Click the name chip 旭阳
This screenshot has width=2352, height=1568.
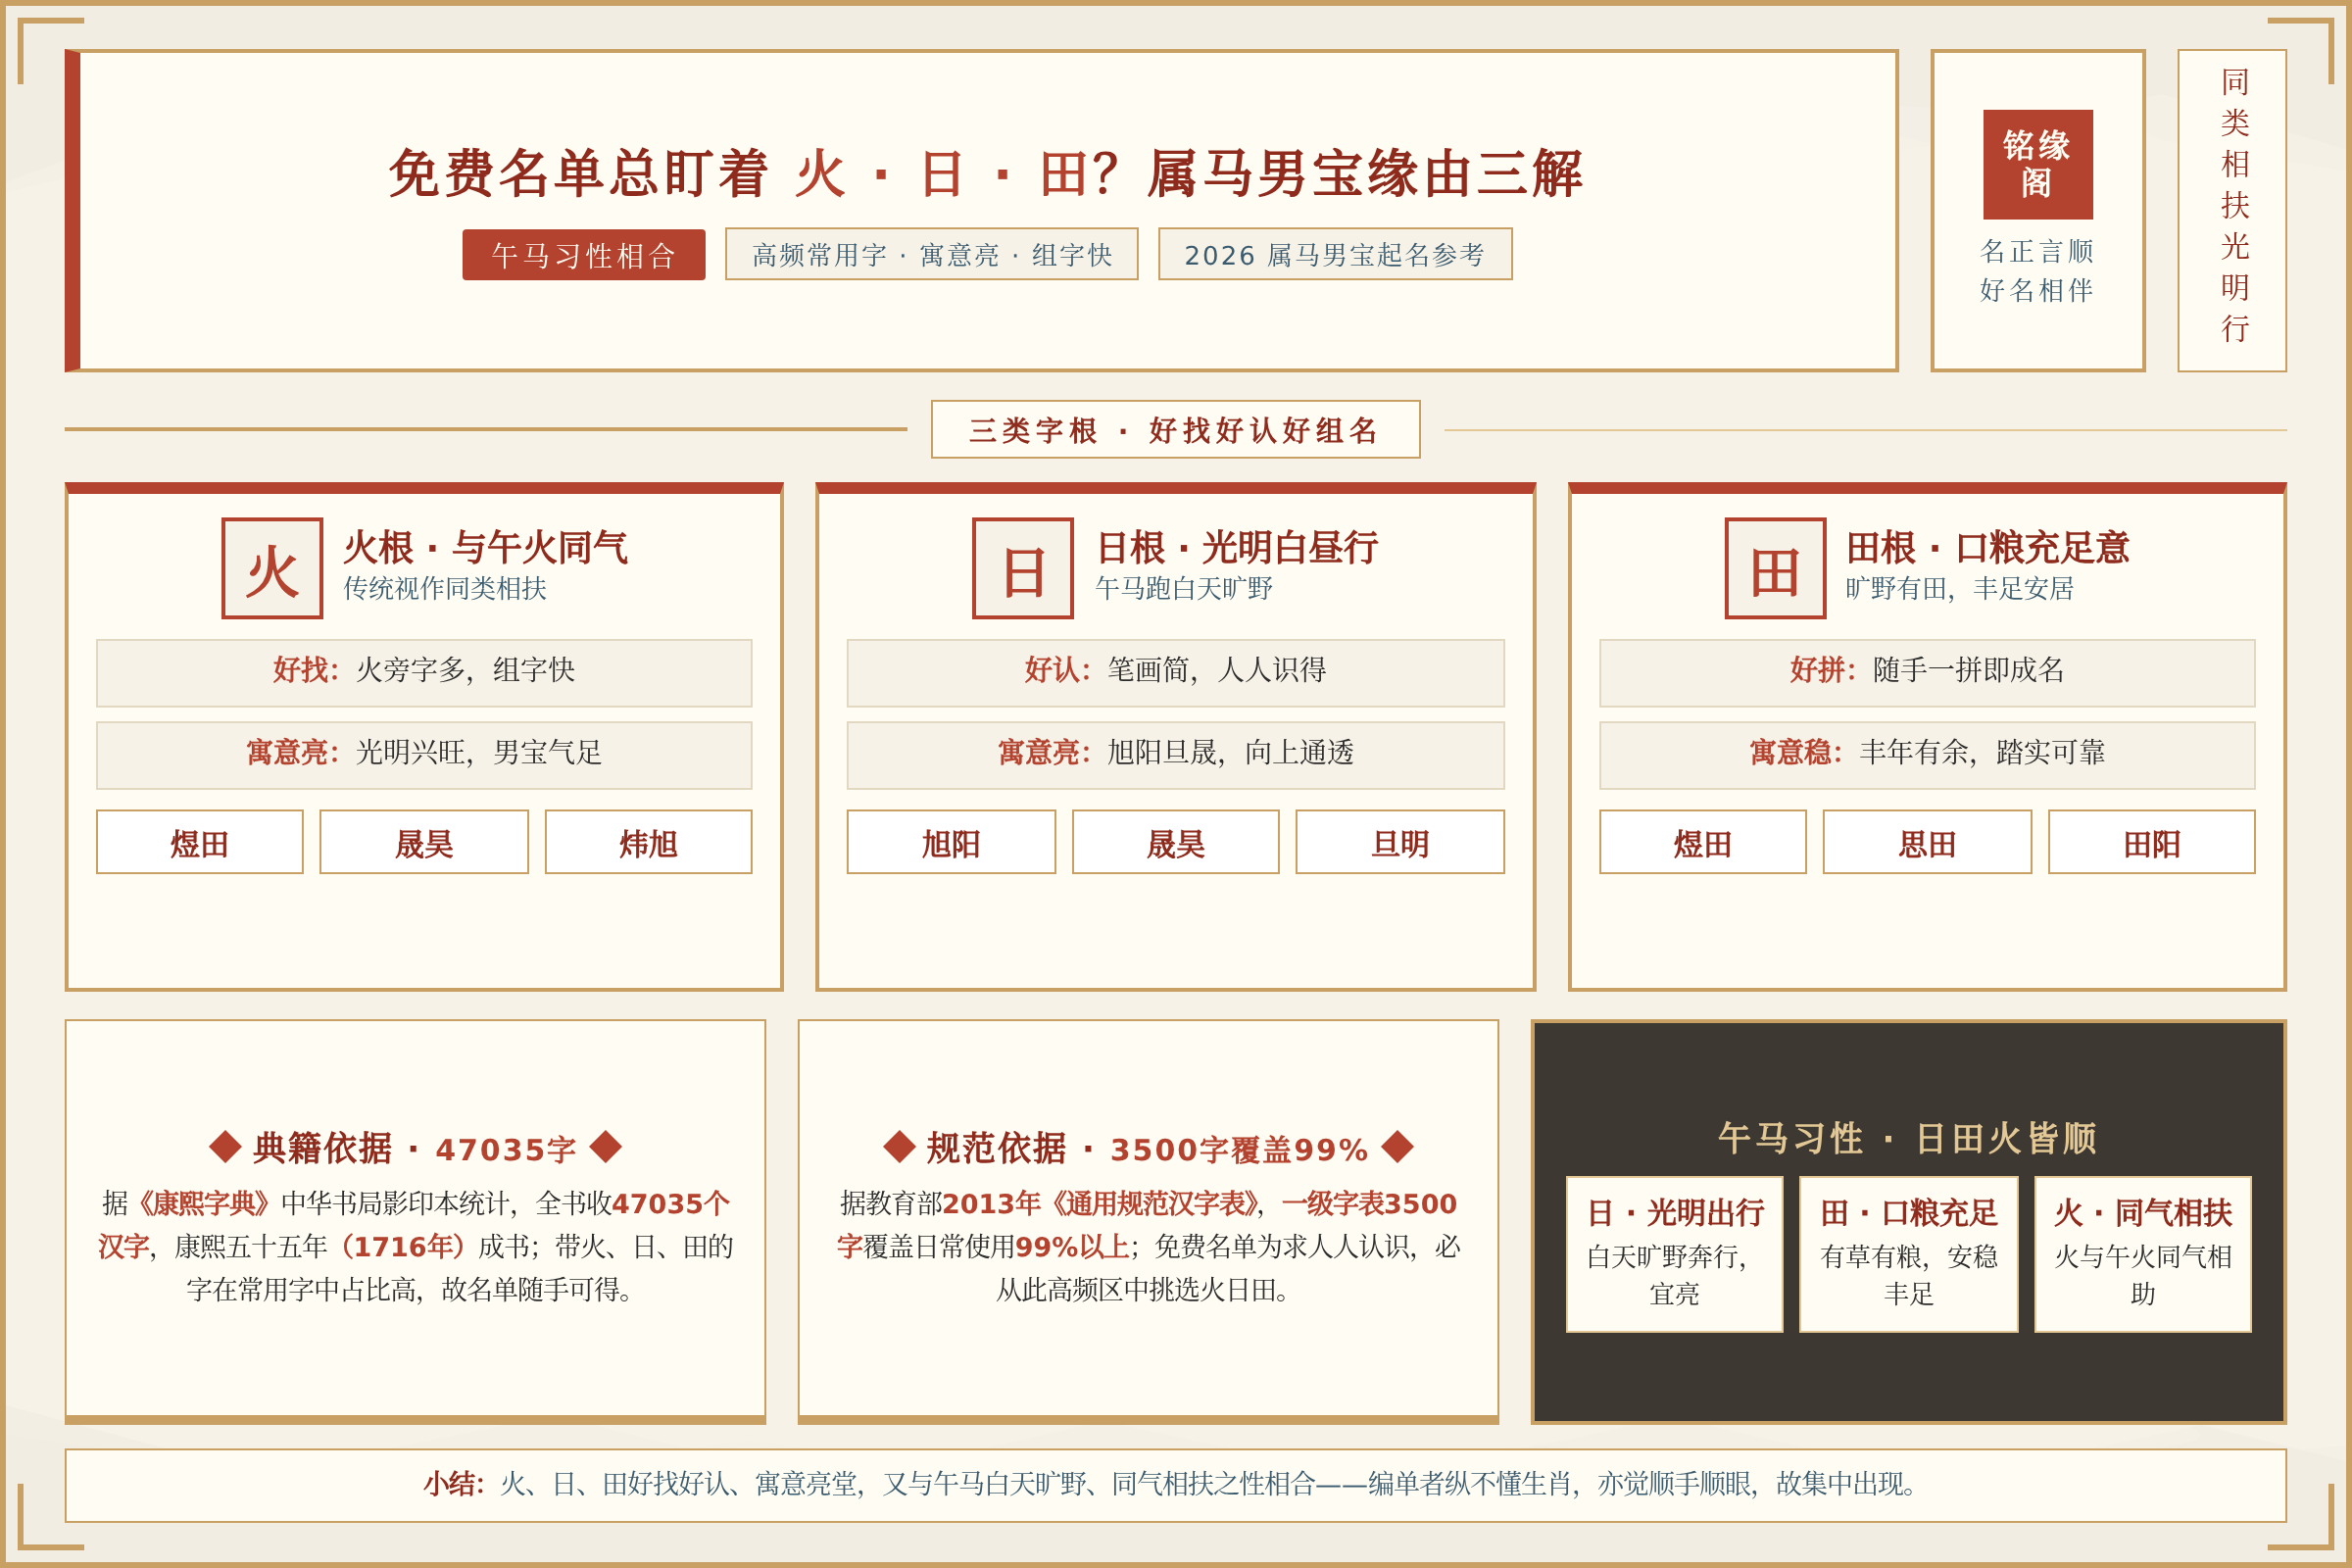(951, 842)
